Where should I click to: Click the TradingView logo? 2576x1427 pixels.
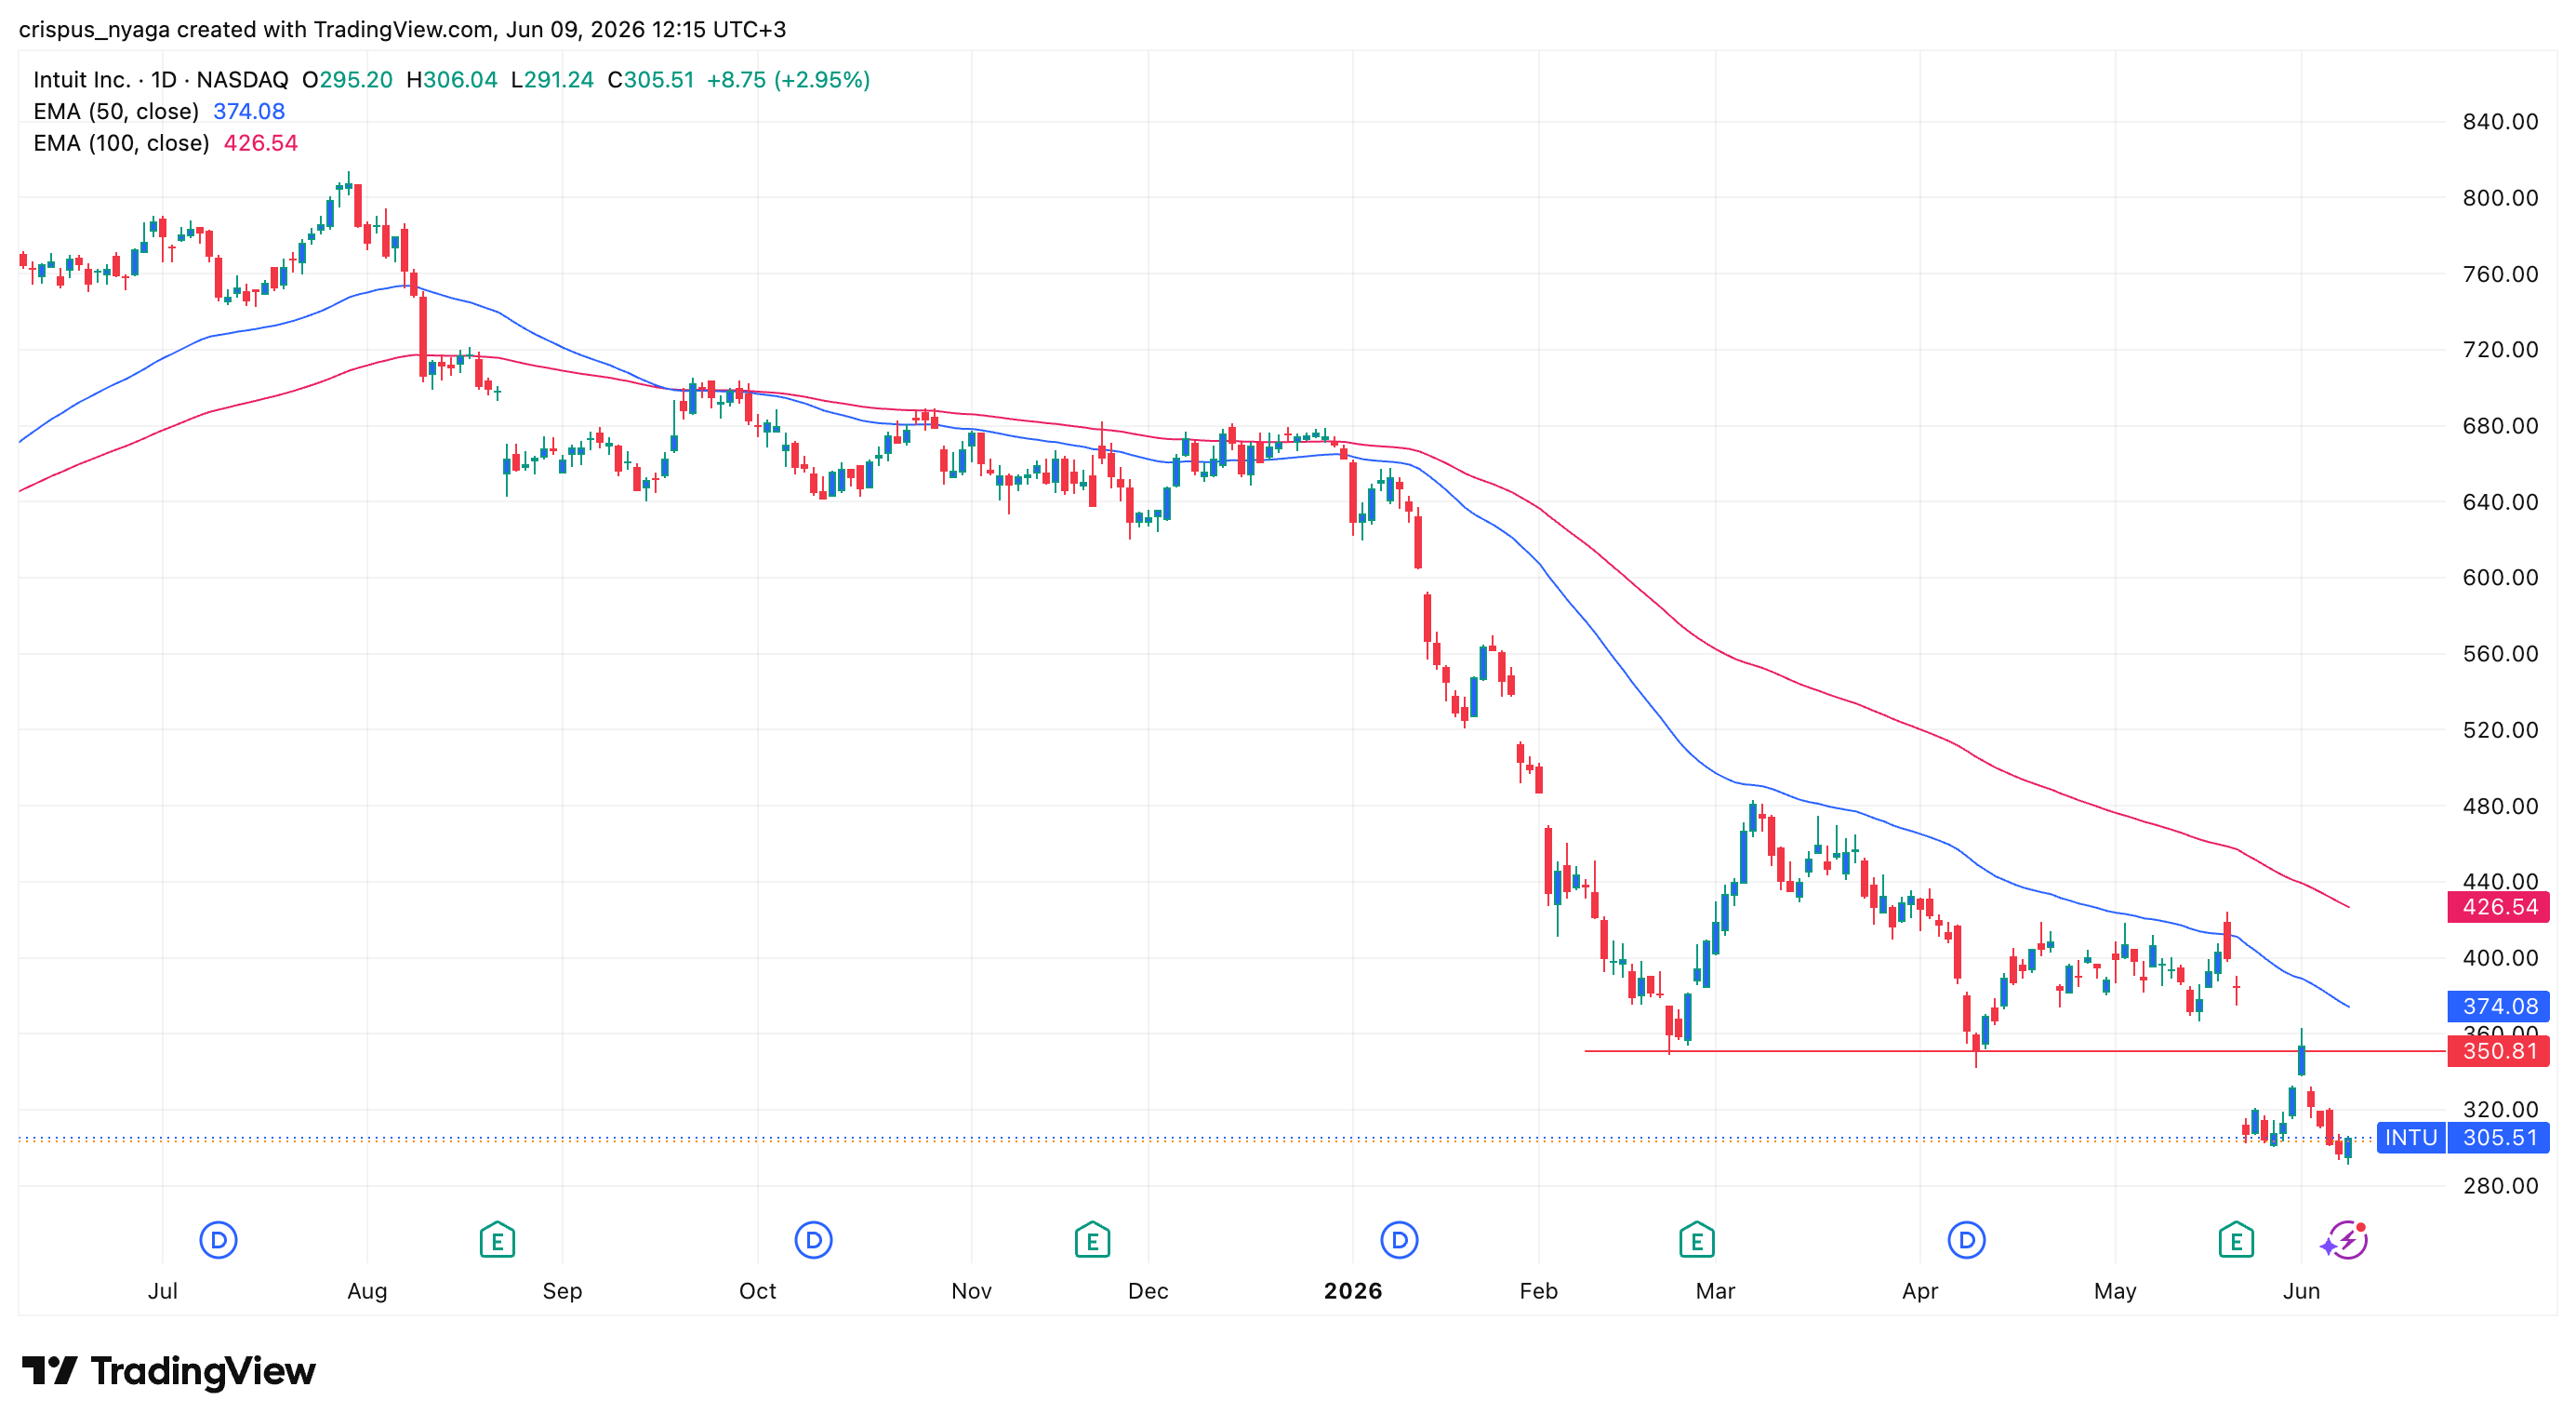click(x=168, y=1371)
